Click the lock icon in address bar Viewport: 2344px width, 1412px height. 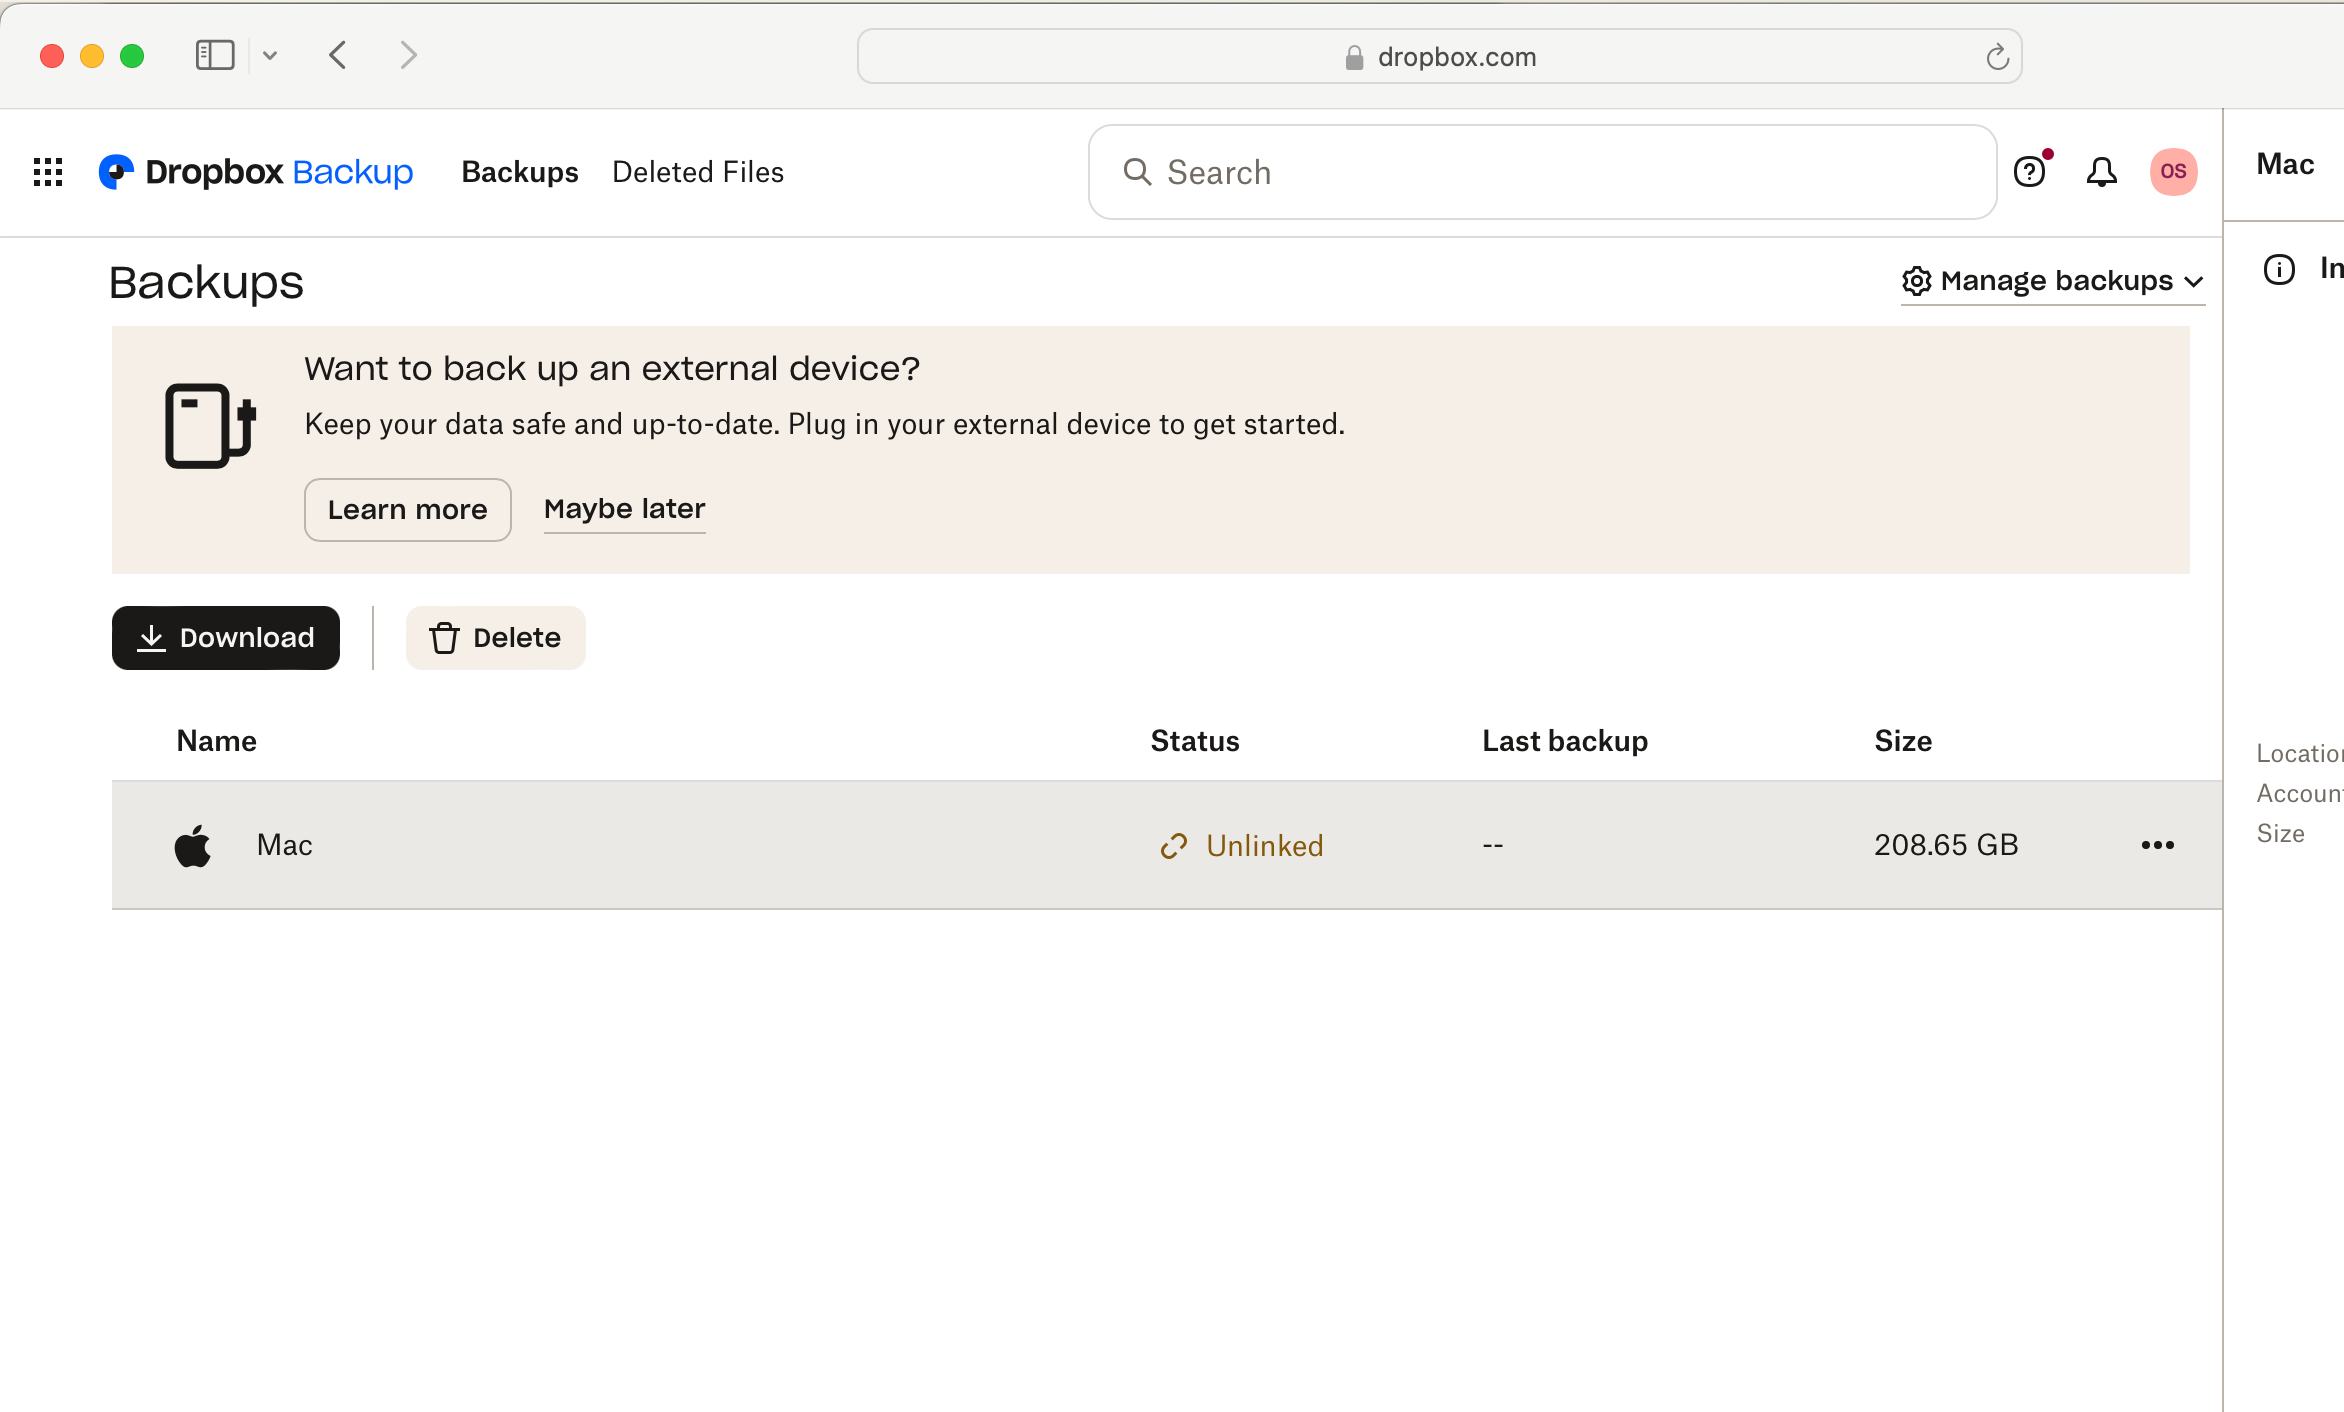(x=1354, y=57)
